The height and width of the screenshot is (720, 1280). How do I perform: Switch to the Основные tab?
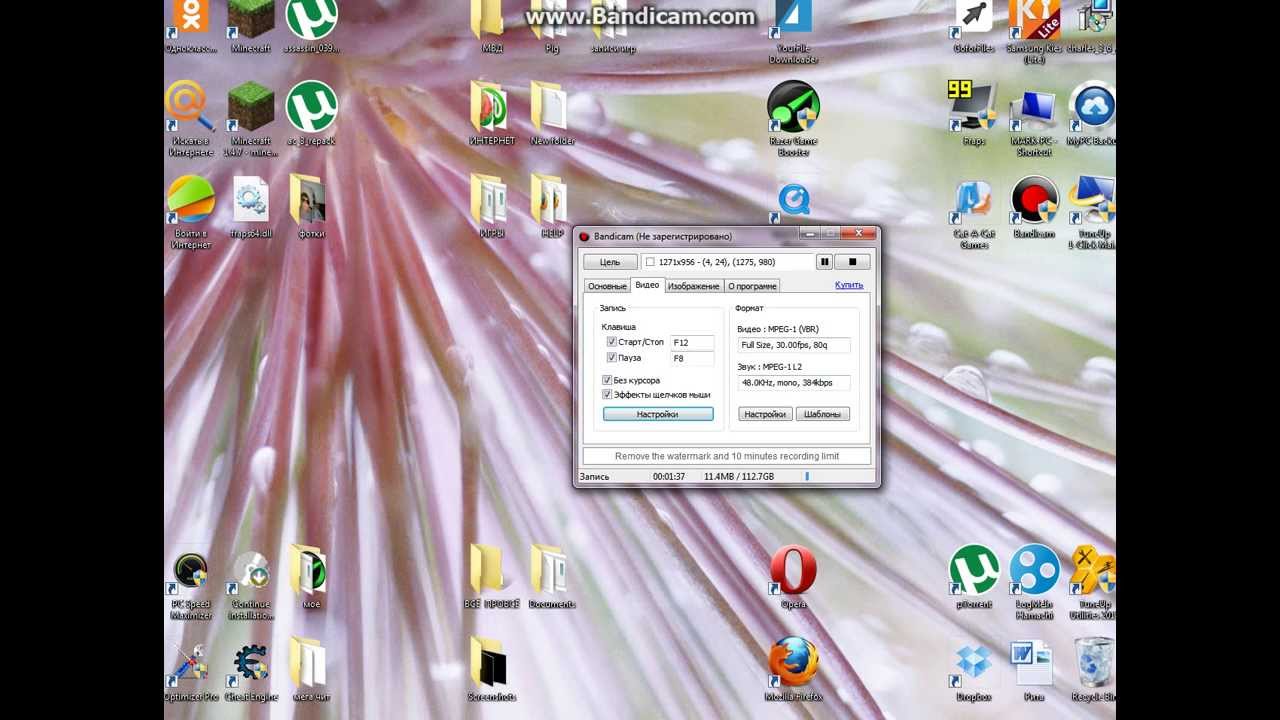click(607, 286)
